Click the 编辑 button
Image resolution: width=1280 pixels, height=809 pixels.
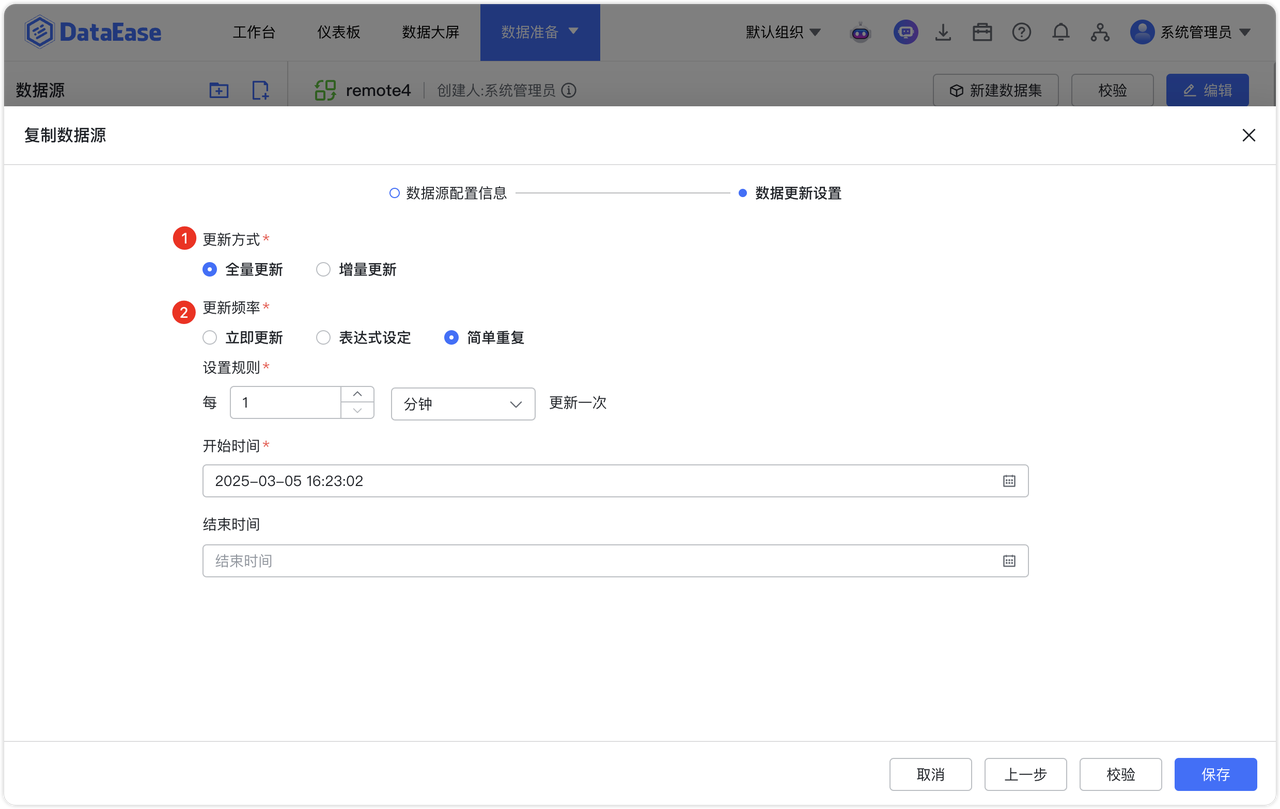[1207, 90]
